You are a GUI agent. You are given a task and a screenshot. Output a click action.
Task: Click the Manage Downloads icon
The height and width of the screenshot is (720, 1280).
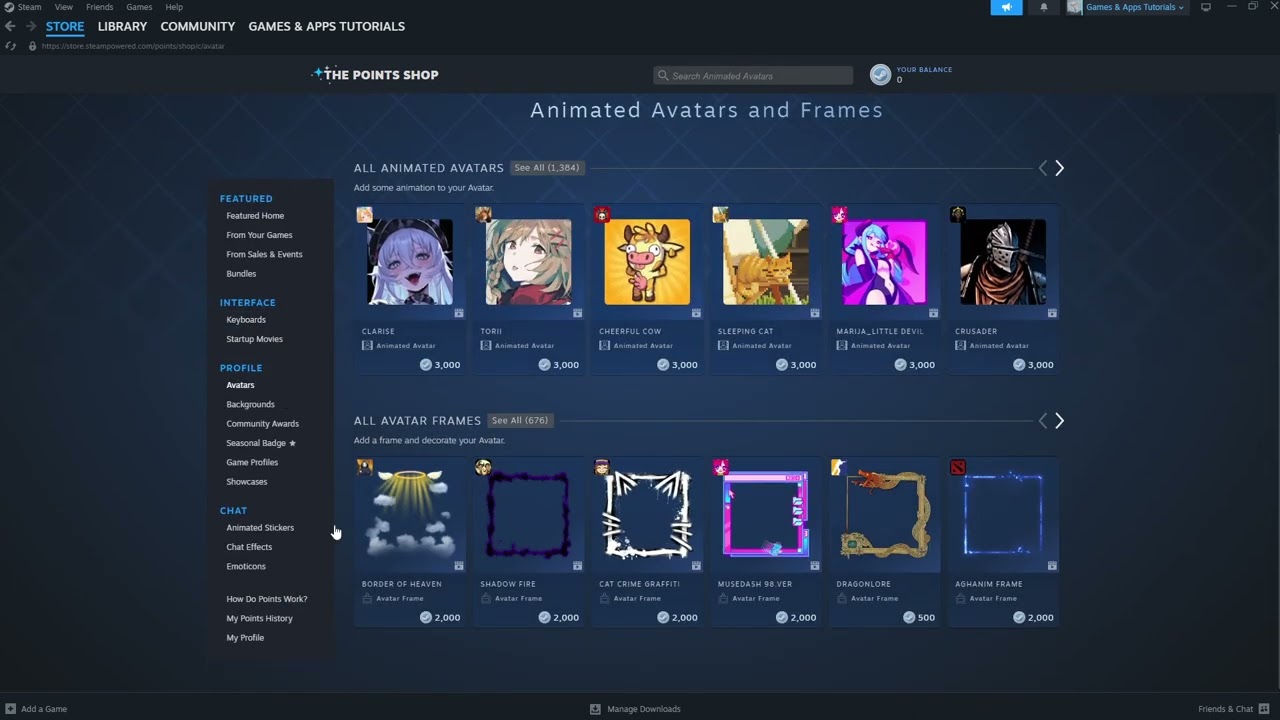click(595, 709)
